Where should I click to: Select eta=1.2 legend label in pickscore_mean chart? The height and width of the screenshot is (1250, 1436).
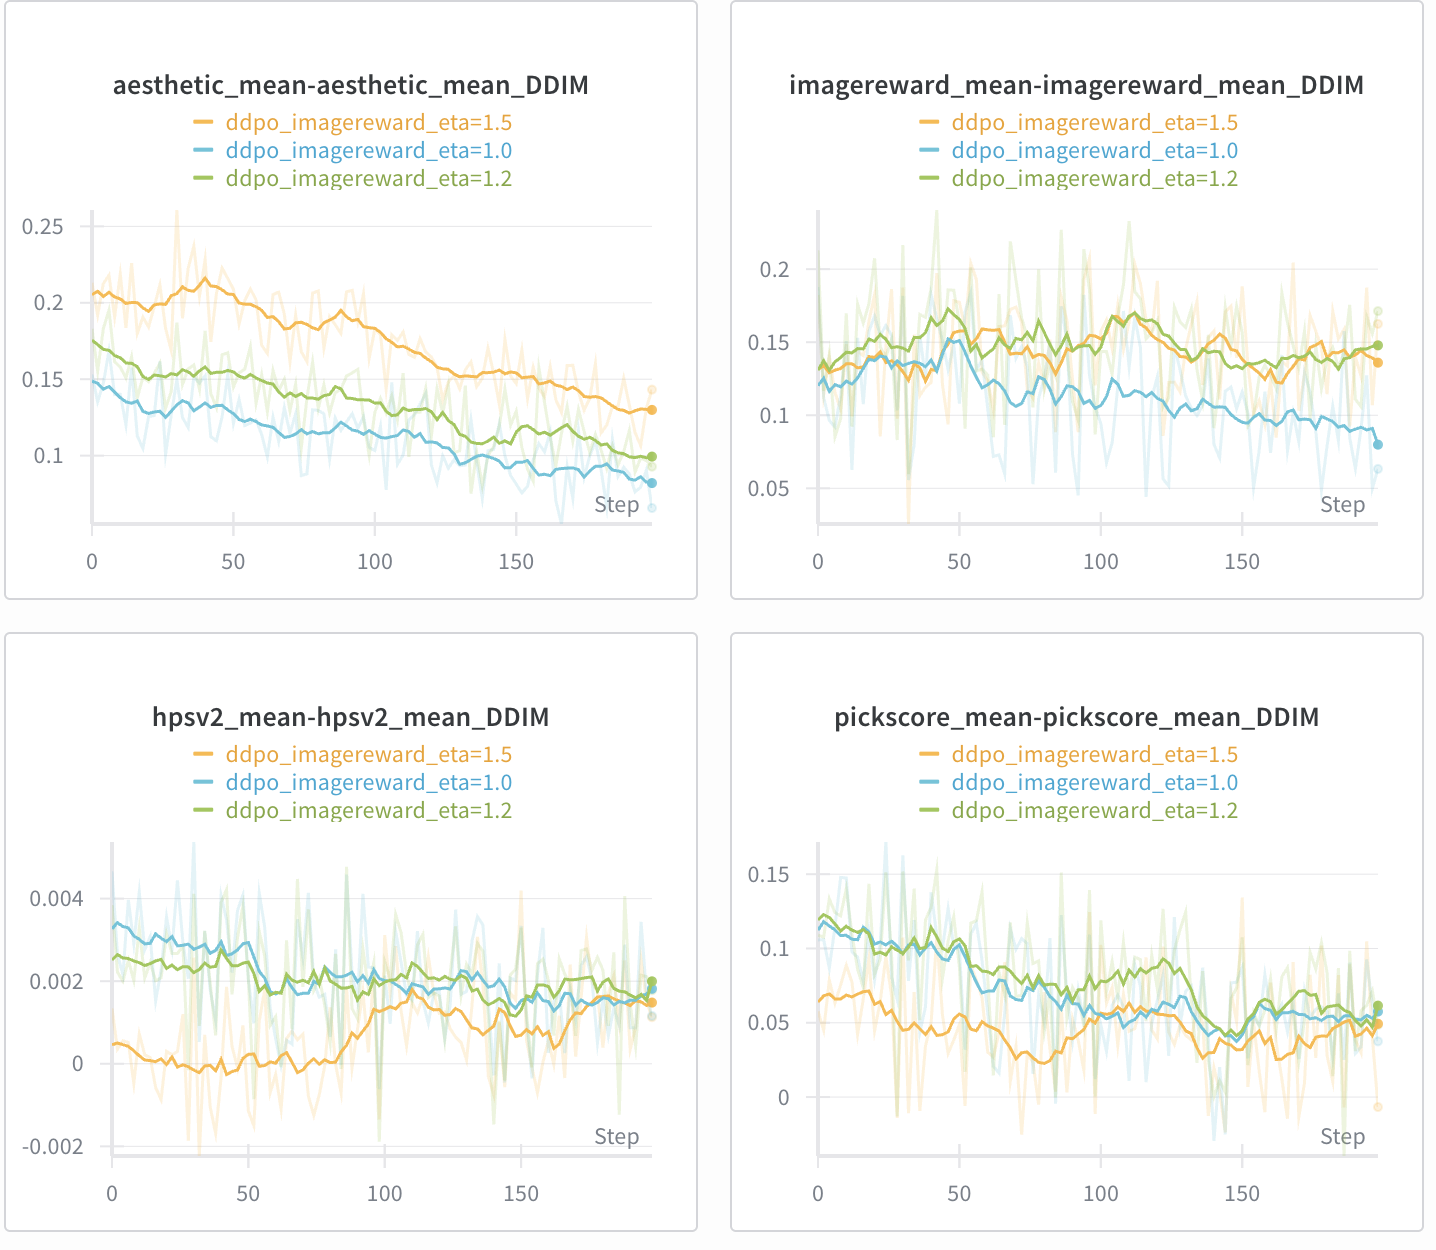point(1094,811)
